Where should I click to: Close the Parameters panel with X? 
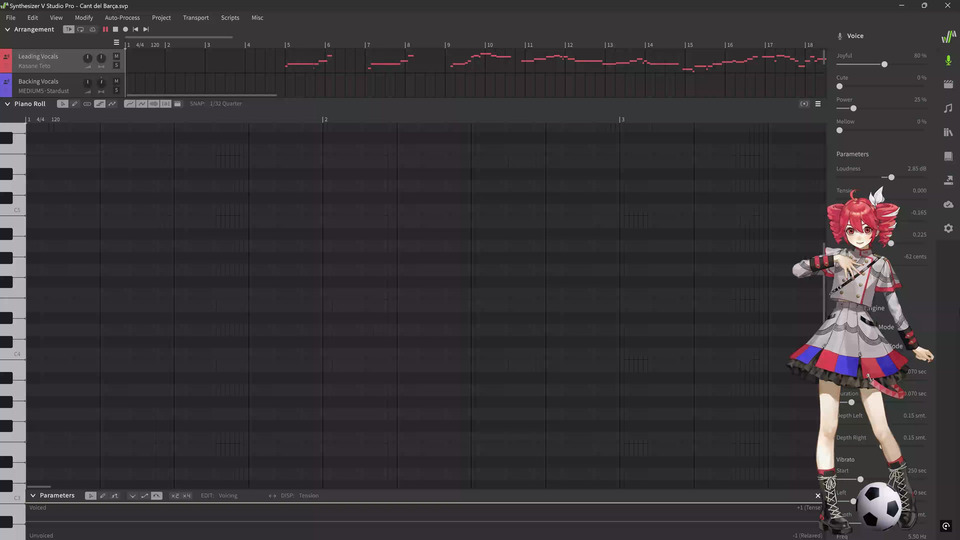pyautogui.click(x=818, y=496)
